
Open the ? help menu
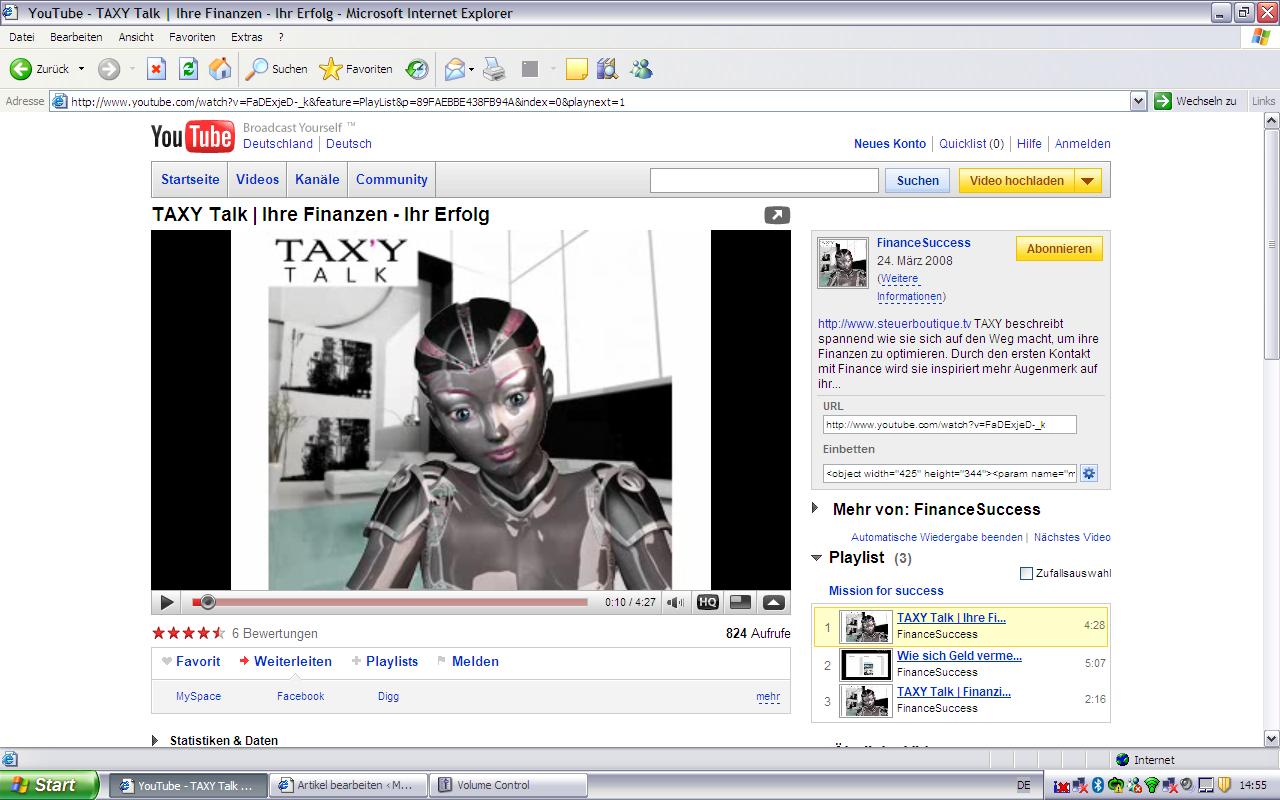point(281,37)
